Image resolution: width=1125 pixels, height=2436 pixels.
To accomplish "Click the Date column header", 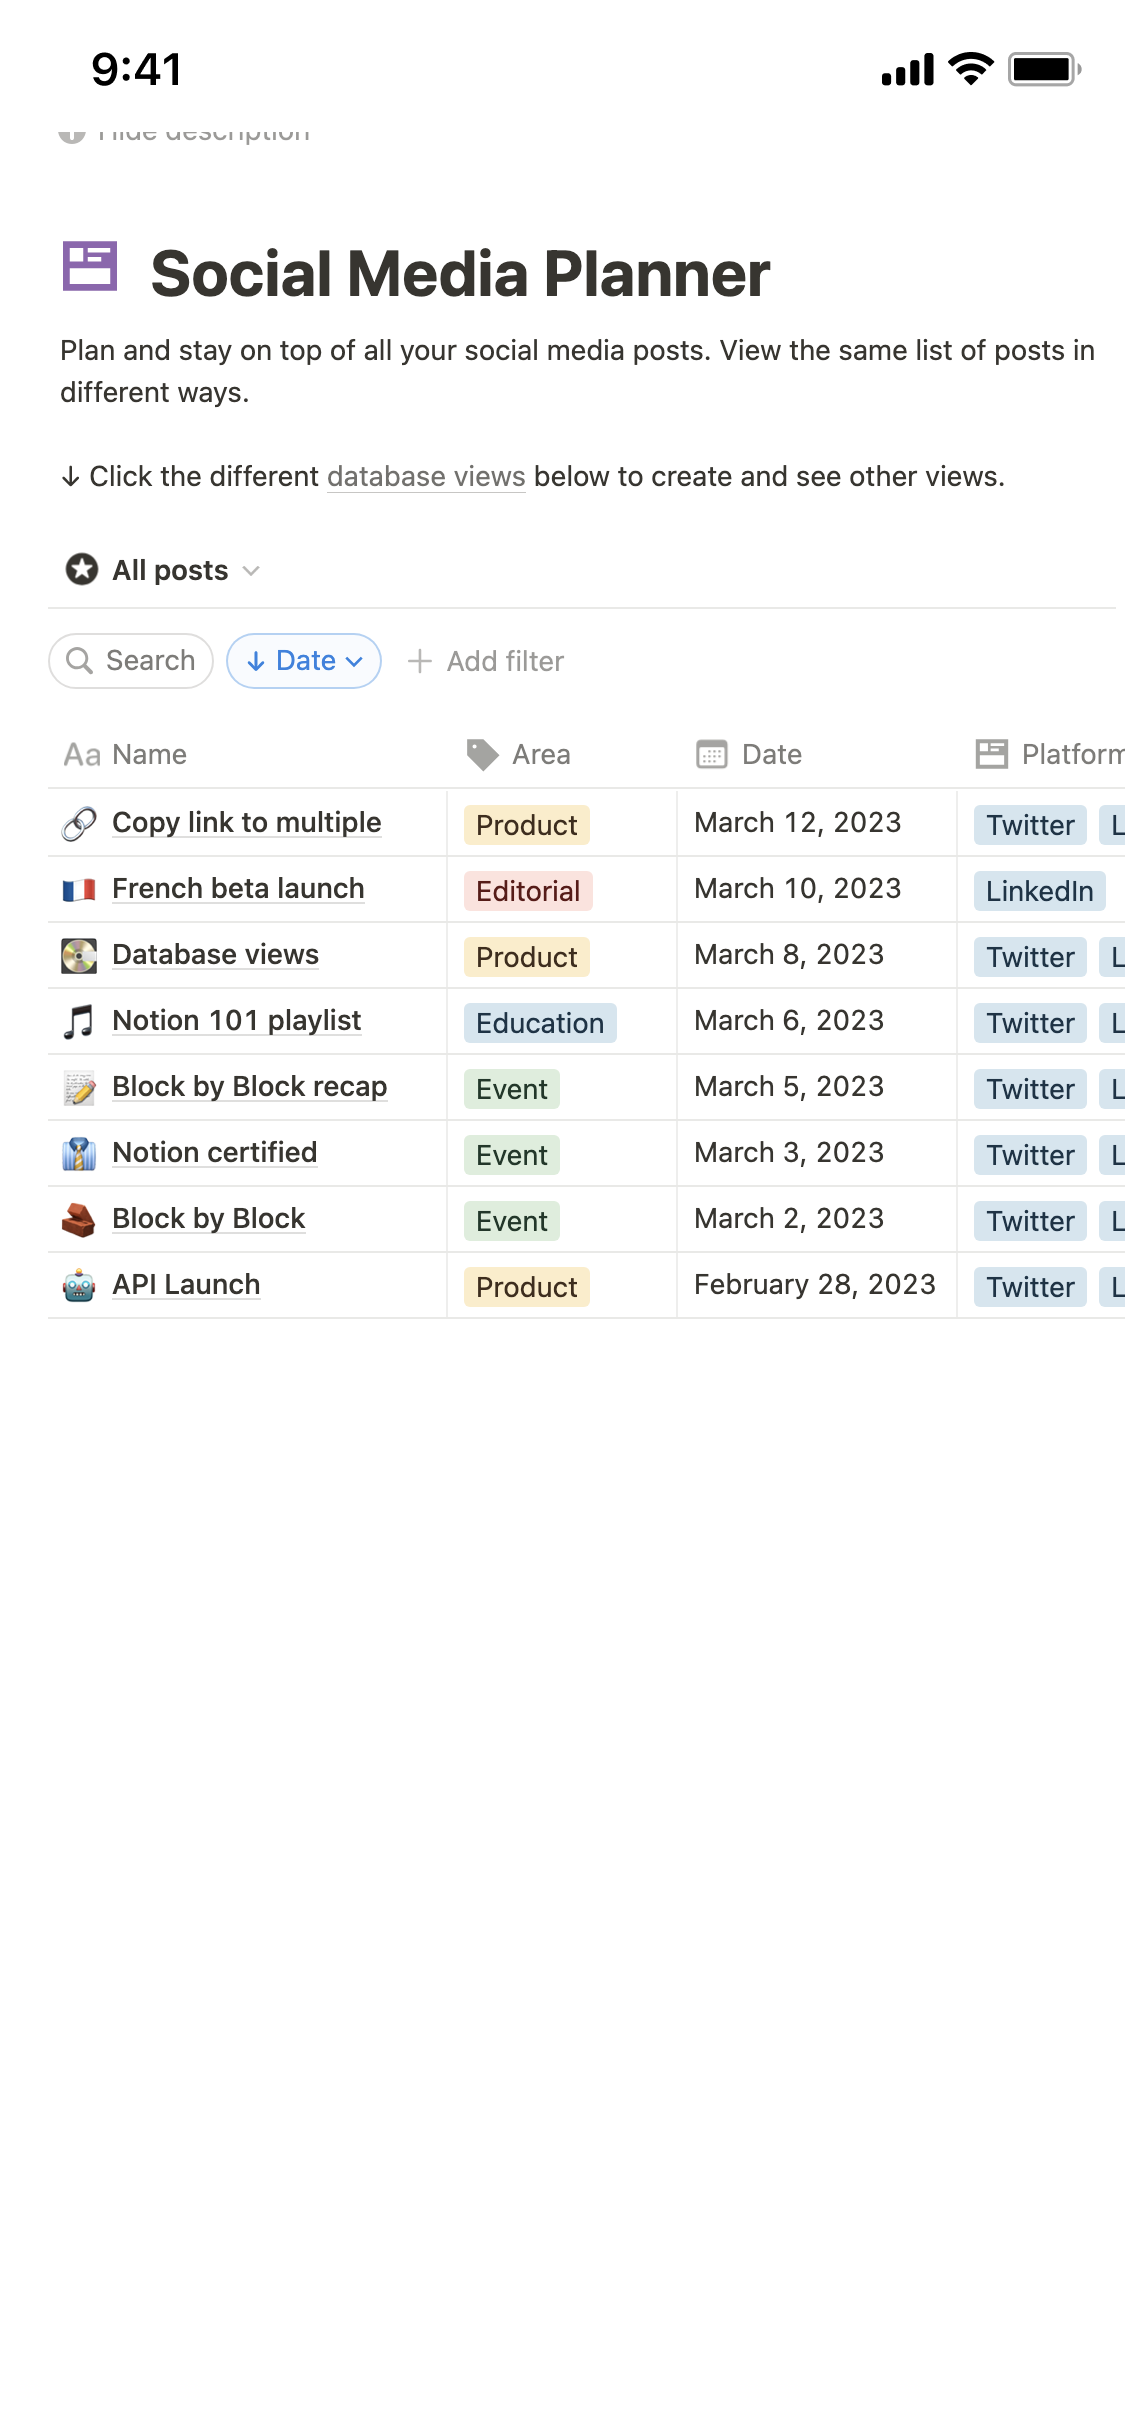I will [x=770, y=754].
